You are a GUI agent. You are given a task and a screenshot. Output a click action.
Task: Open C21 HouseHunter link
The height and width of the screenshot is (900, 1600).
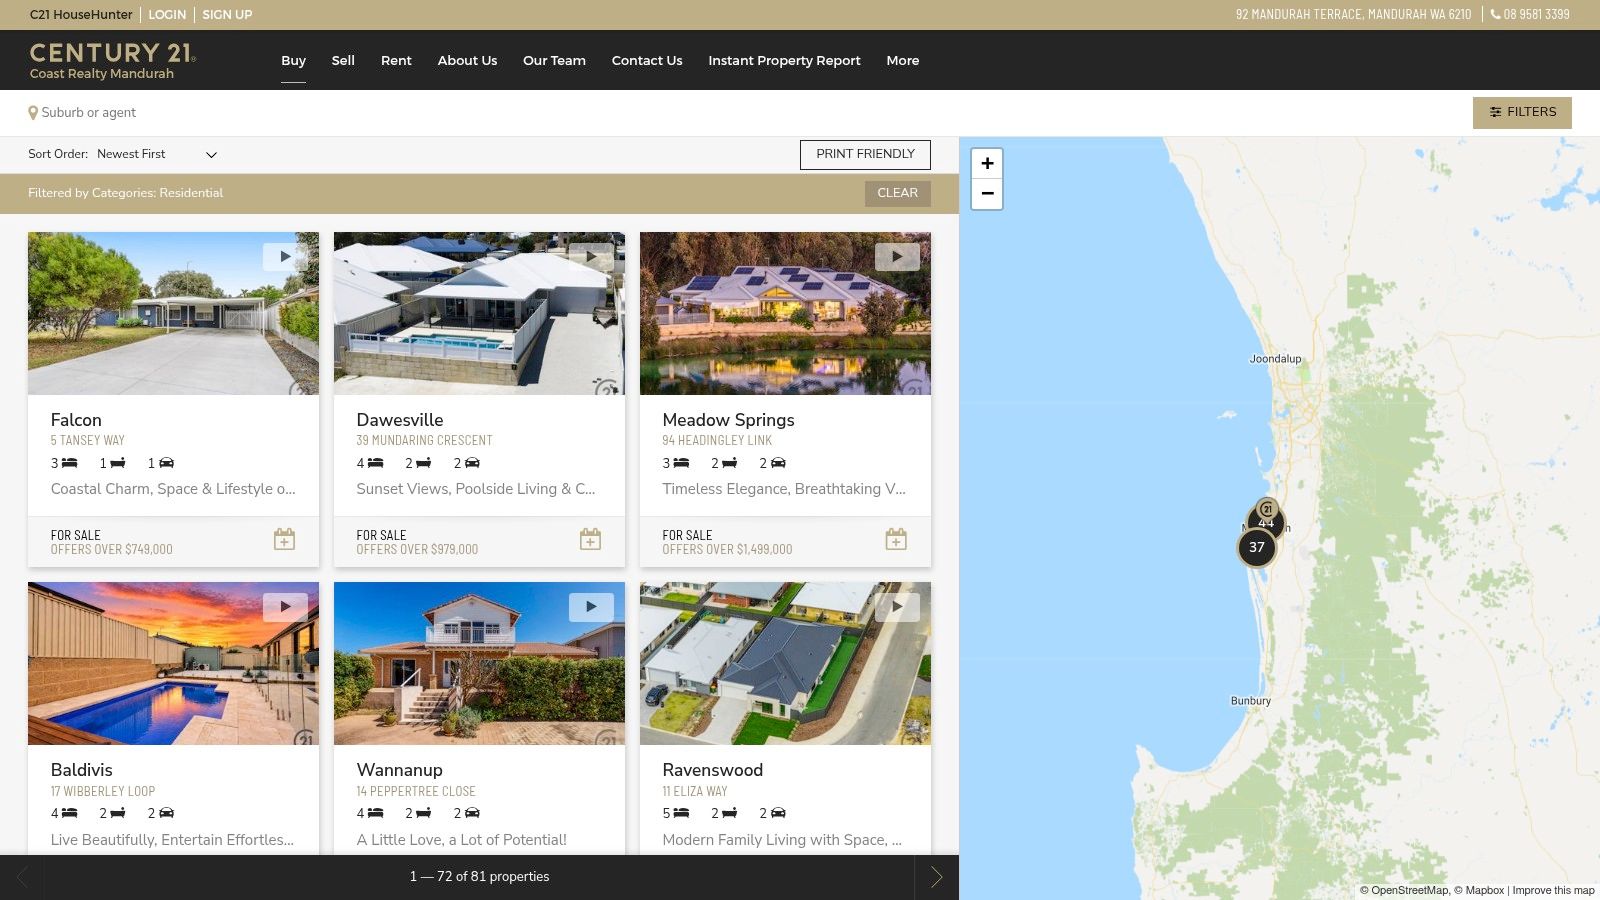(x=81, y=14)
